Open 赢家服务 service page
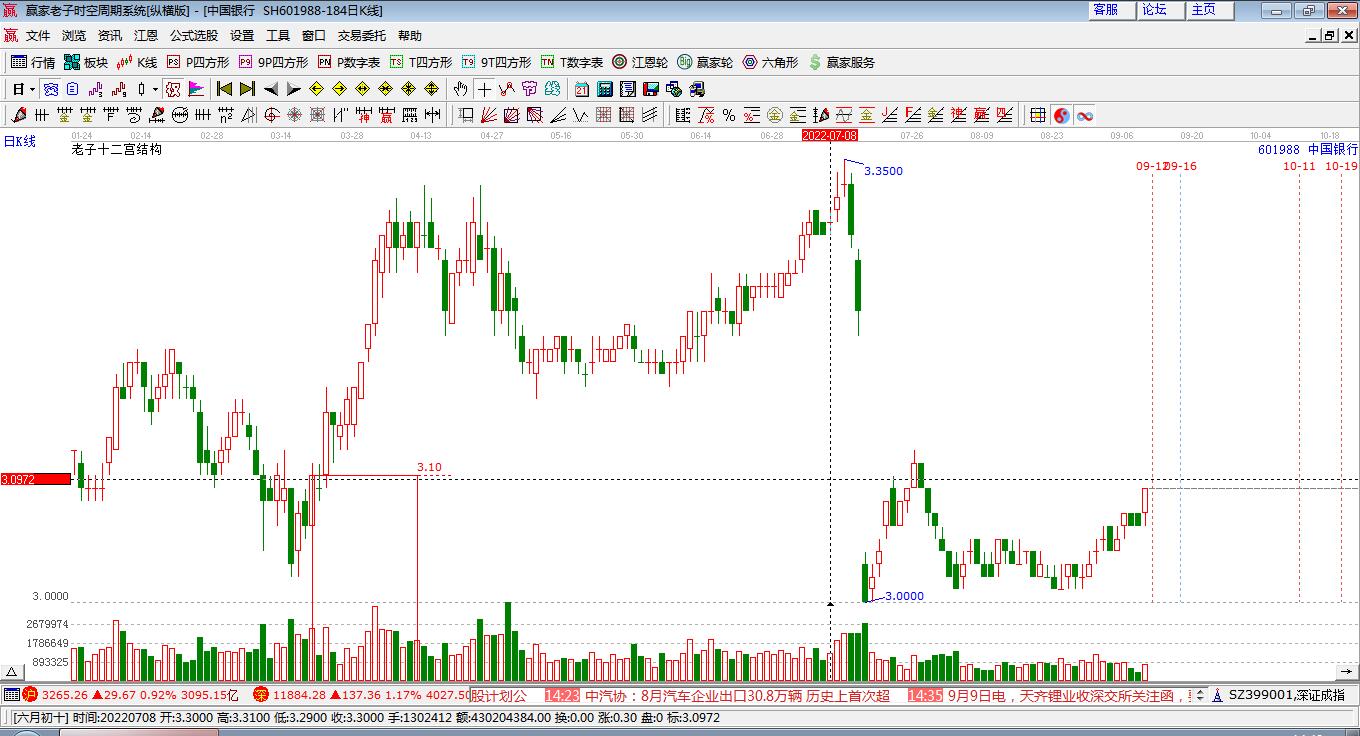The width and height of the screenshot is (1360, 736). pyautogui.click(x=842, y=62)
